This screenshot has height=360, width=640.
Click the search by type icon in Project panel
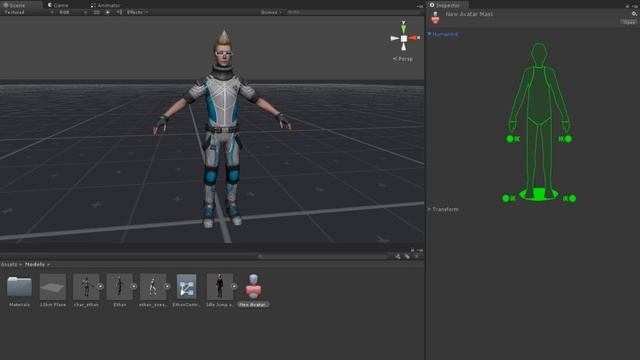point(398,256)
